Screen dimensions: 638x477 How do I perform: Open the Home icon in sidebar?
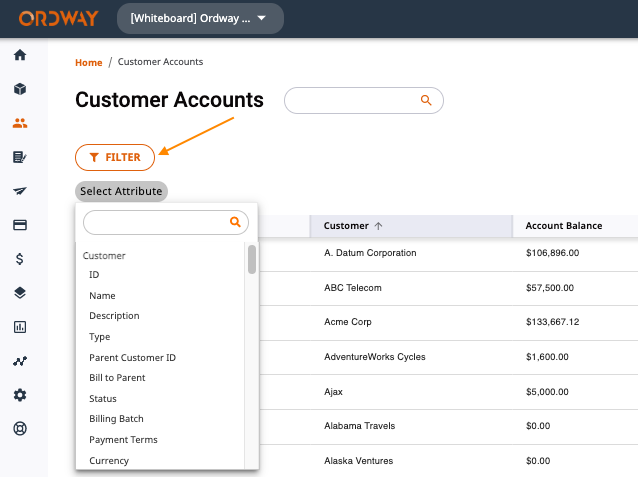click(x=20, y=55)
